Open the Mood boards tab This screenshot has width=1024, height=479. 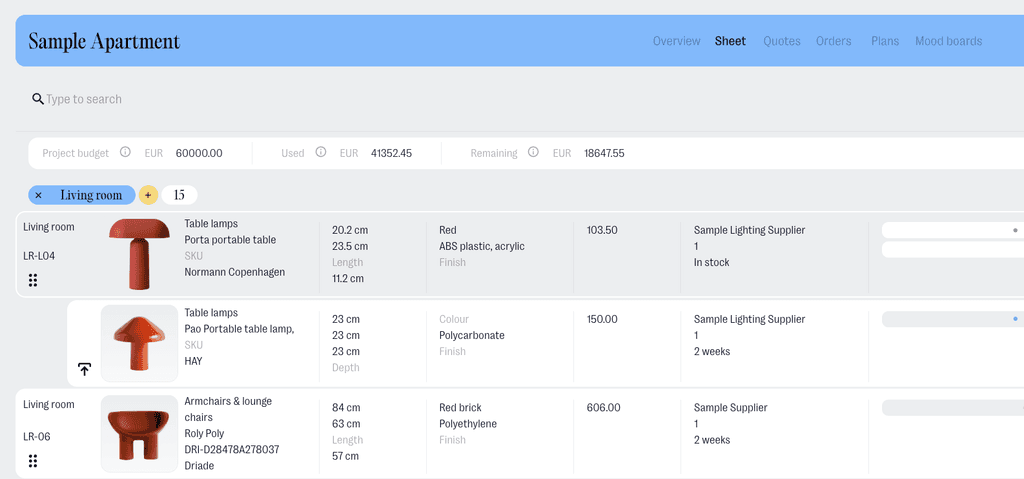click(948, 41)
